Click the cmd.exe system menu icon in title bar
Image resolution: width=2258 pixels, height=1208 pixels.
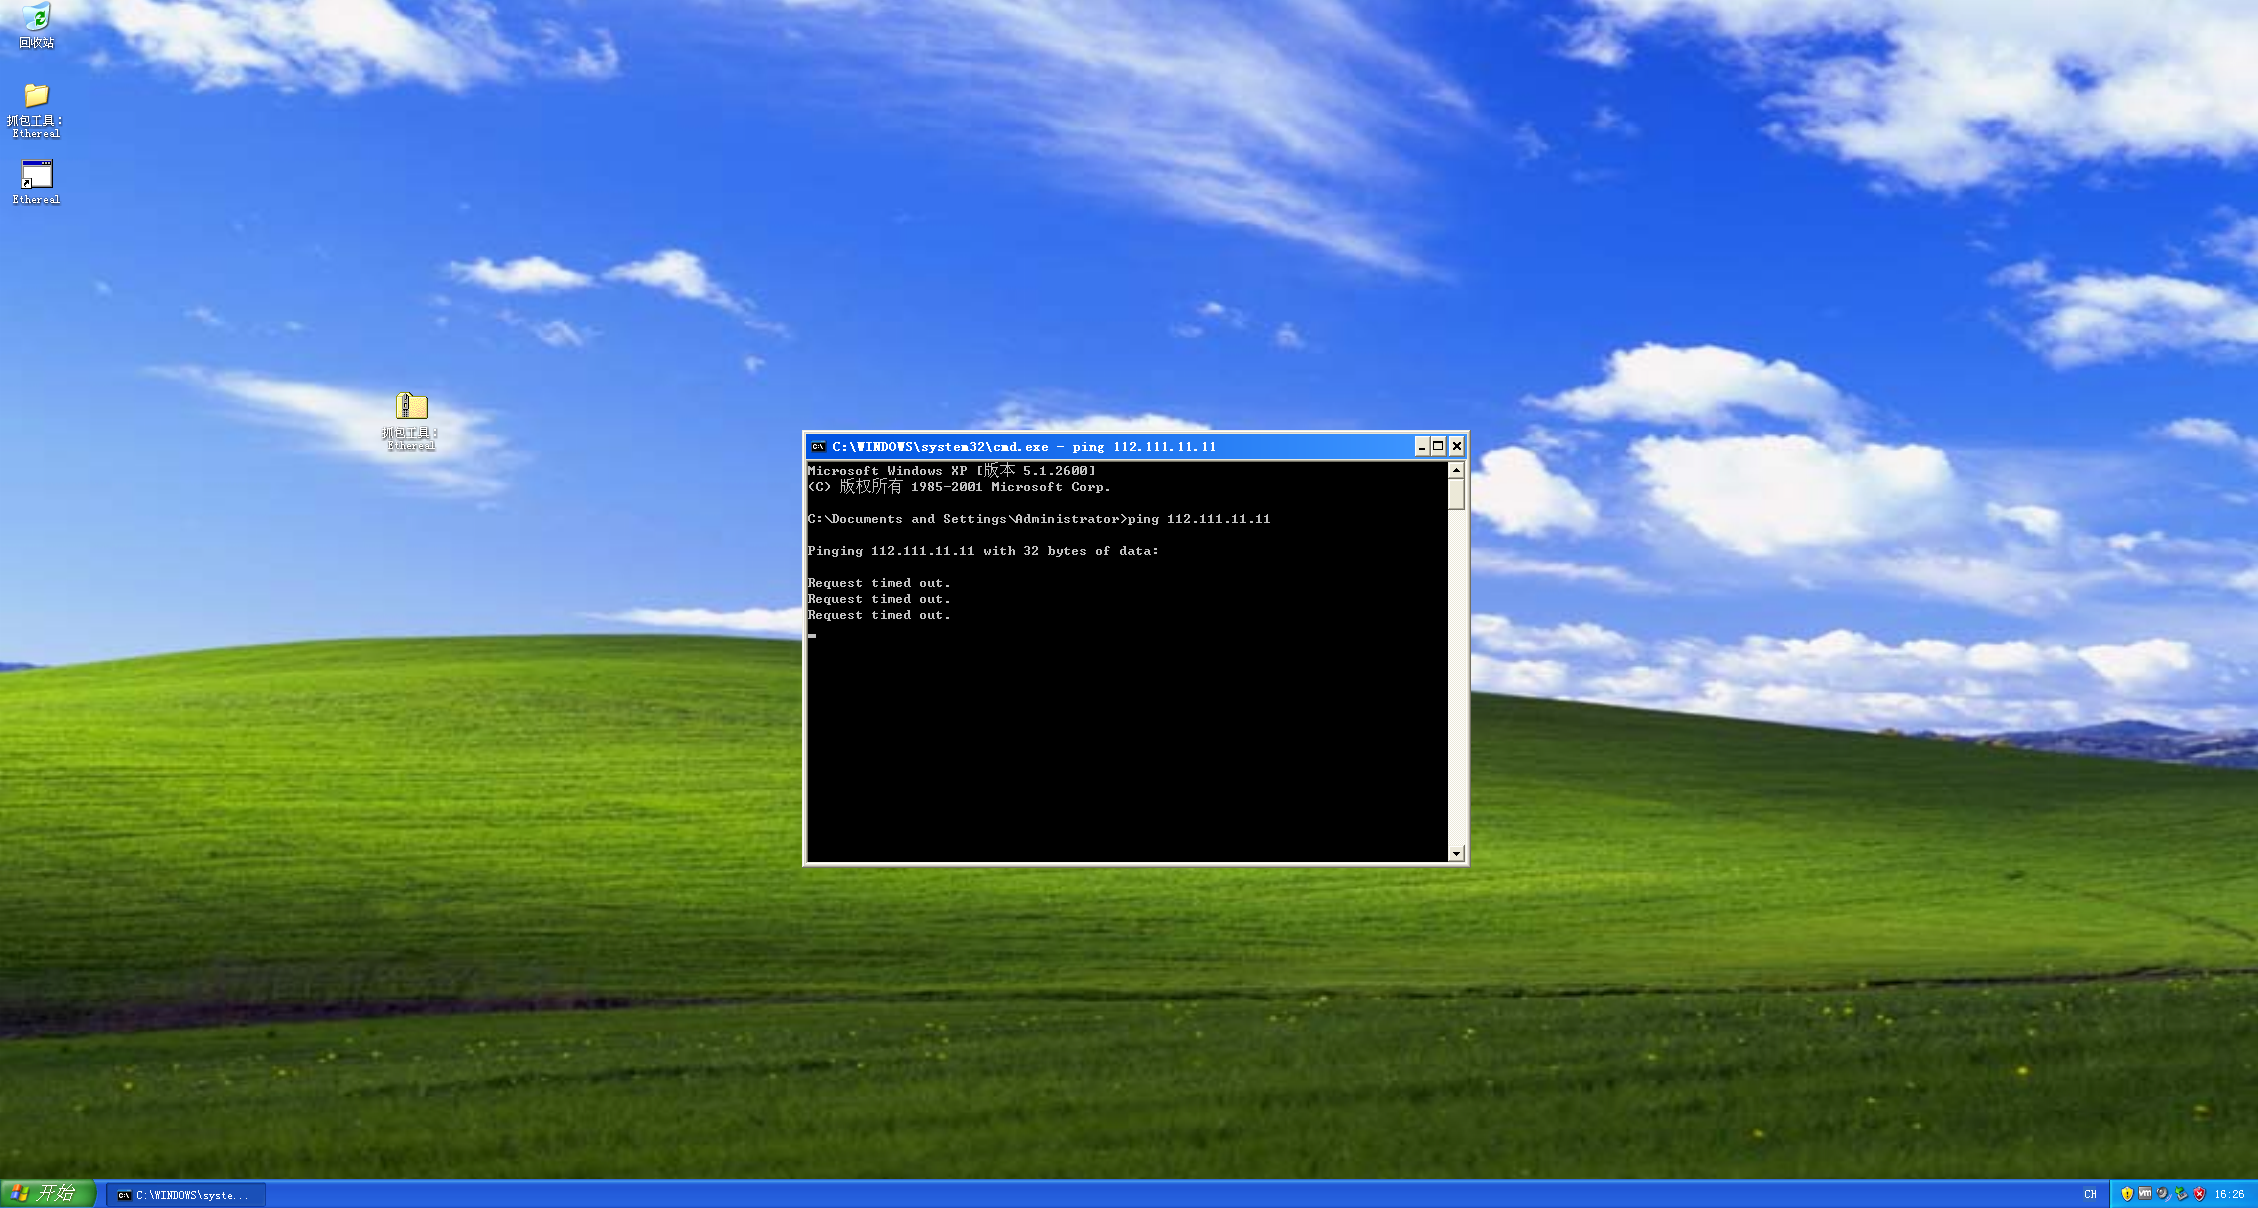point(818,447)
